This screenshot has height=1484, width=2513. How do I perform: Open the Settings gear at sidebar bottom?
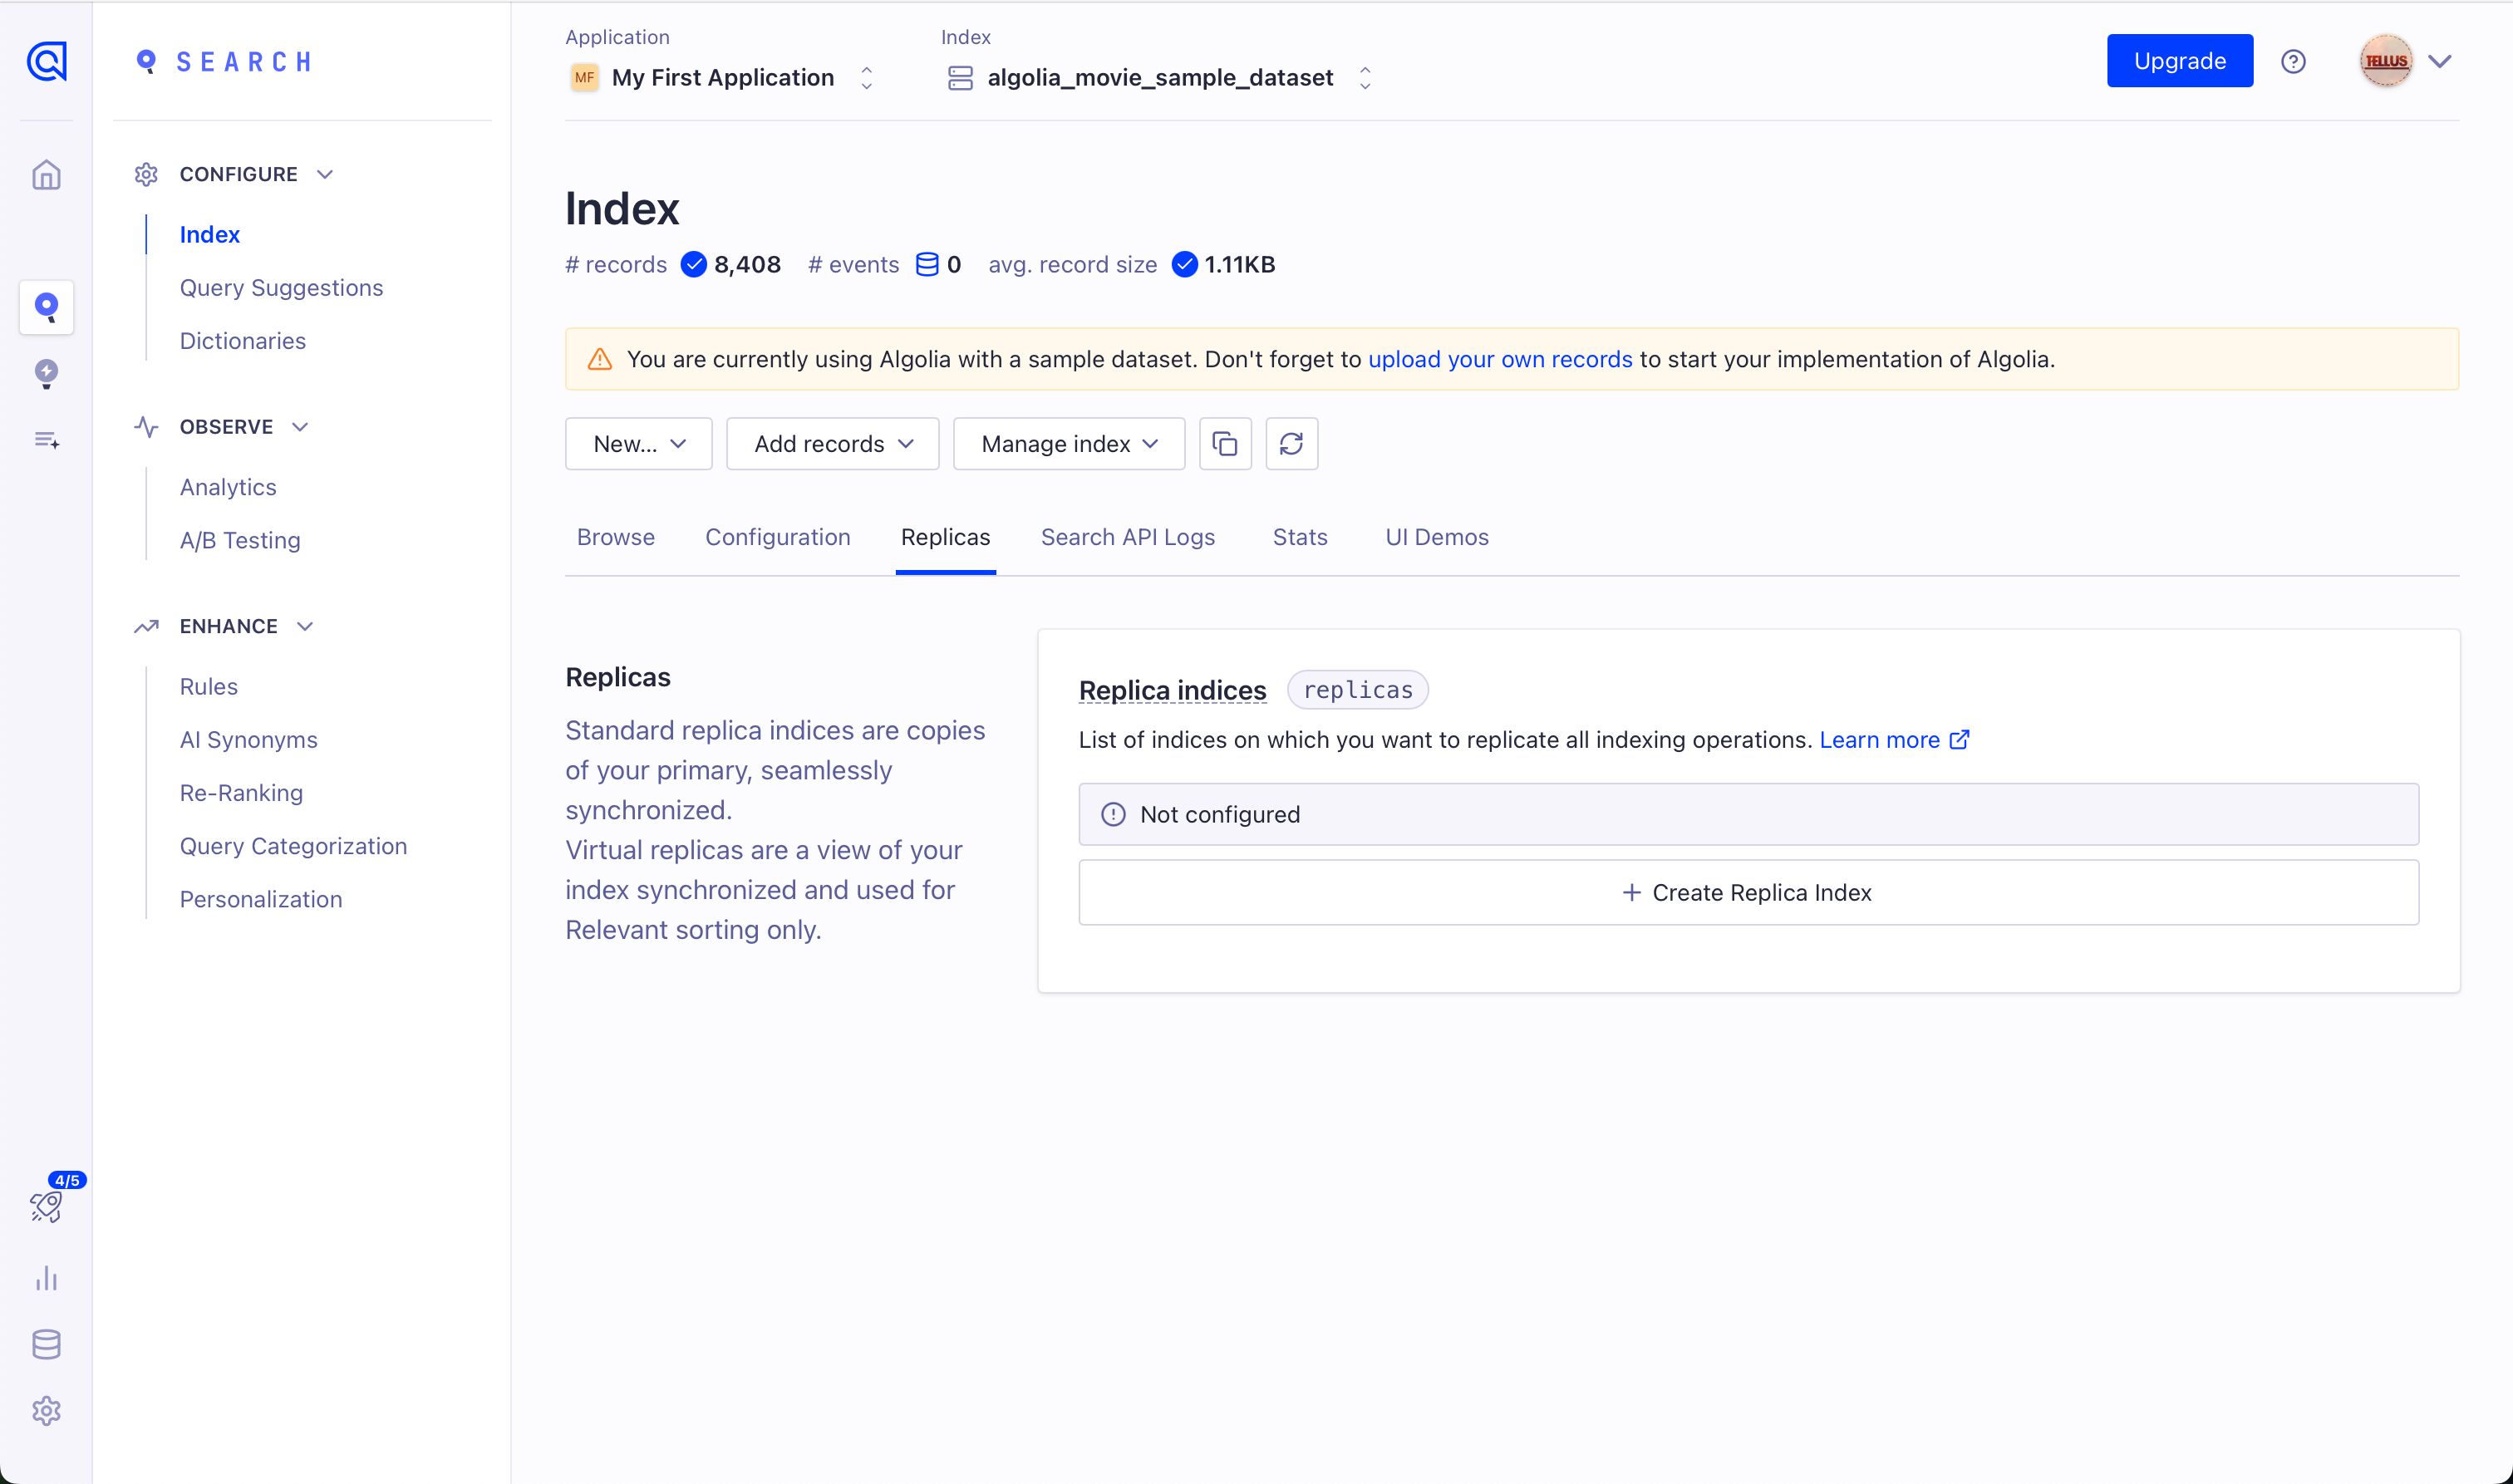[x=46, y=1411]
